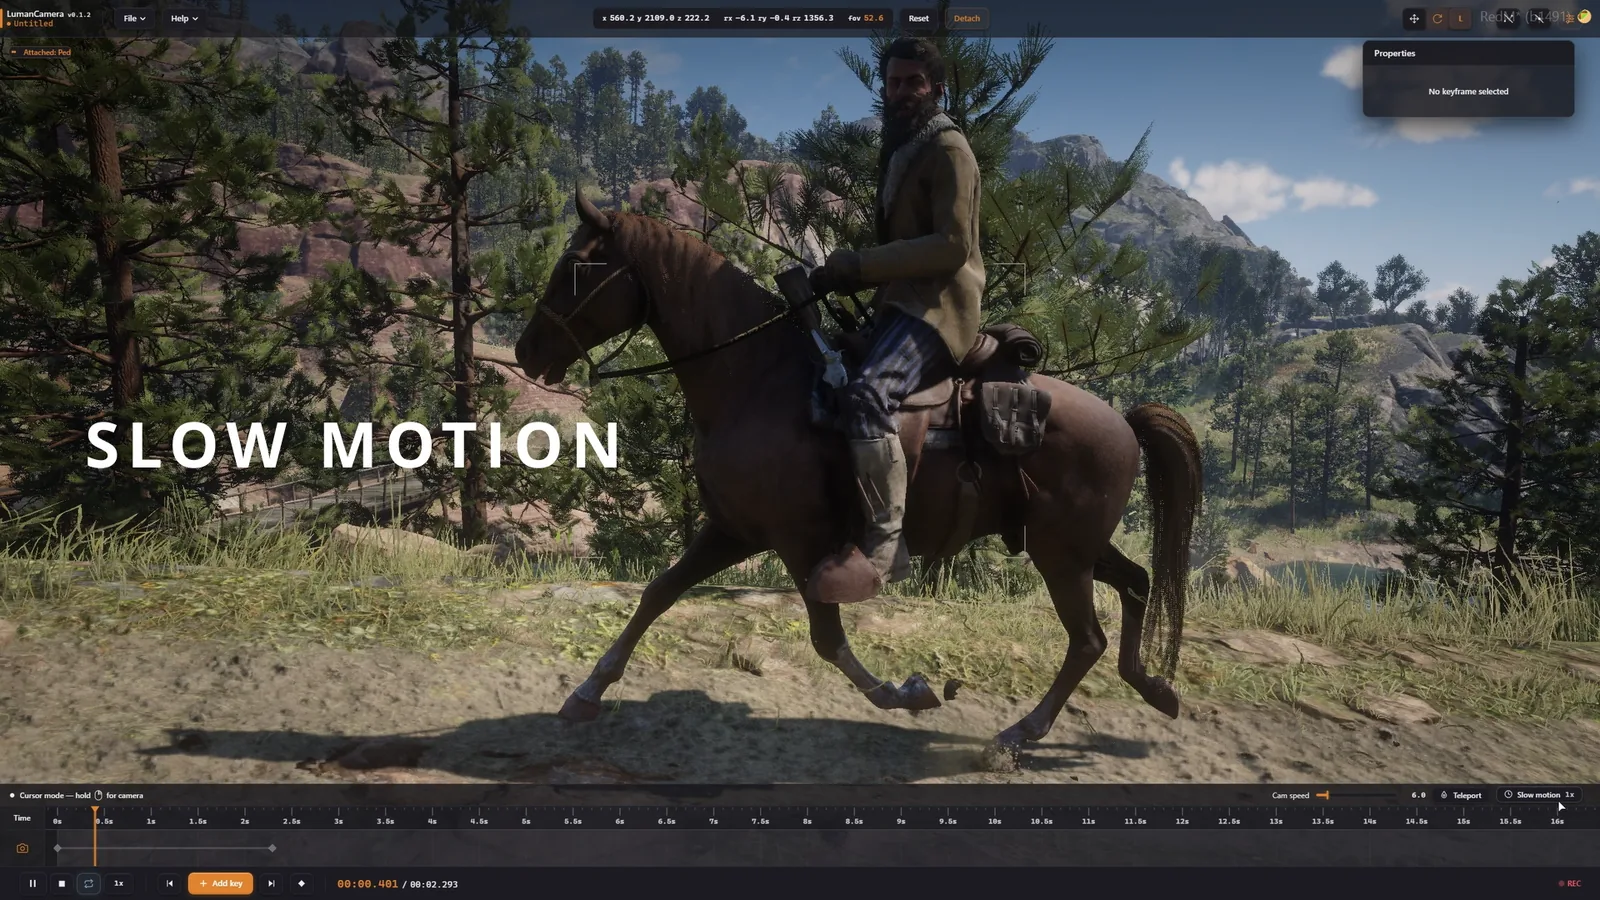Select the move gizmo tool icon
The width and height of the screenshot is (1600, 900).
(x=1414, y=18)
